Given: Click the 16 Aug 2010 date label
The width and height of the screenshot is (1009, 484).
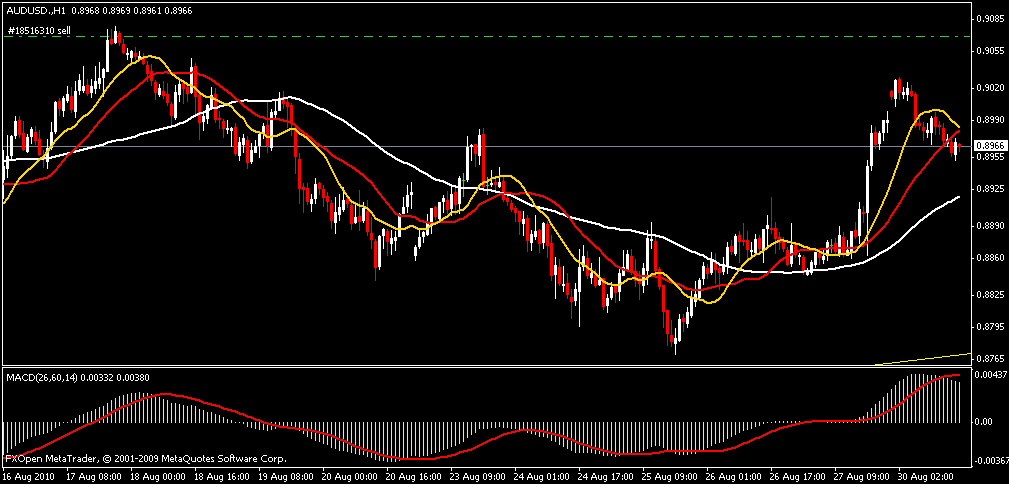Looking at the screenshot, I should pyautogui.click(x=26, y=478).
